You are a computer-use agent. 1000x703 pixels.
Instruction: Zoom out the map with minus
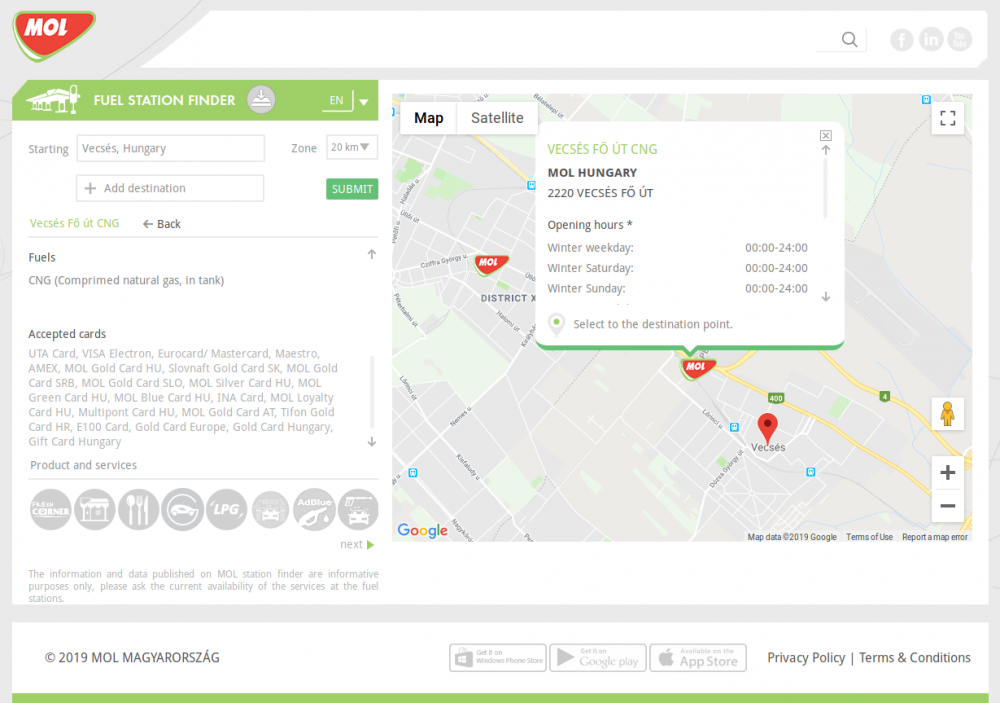coord(947,506)
